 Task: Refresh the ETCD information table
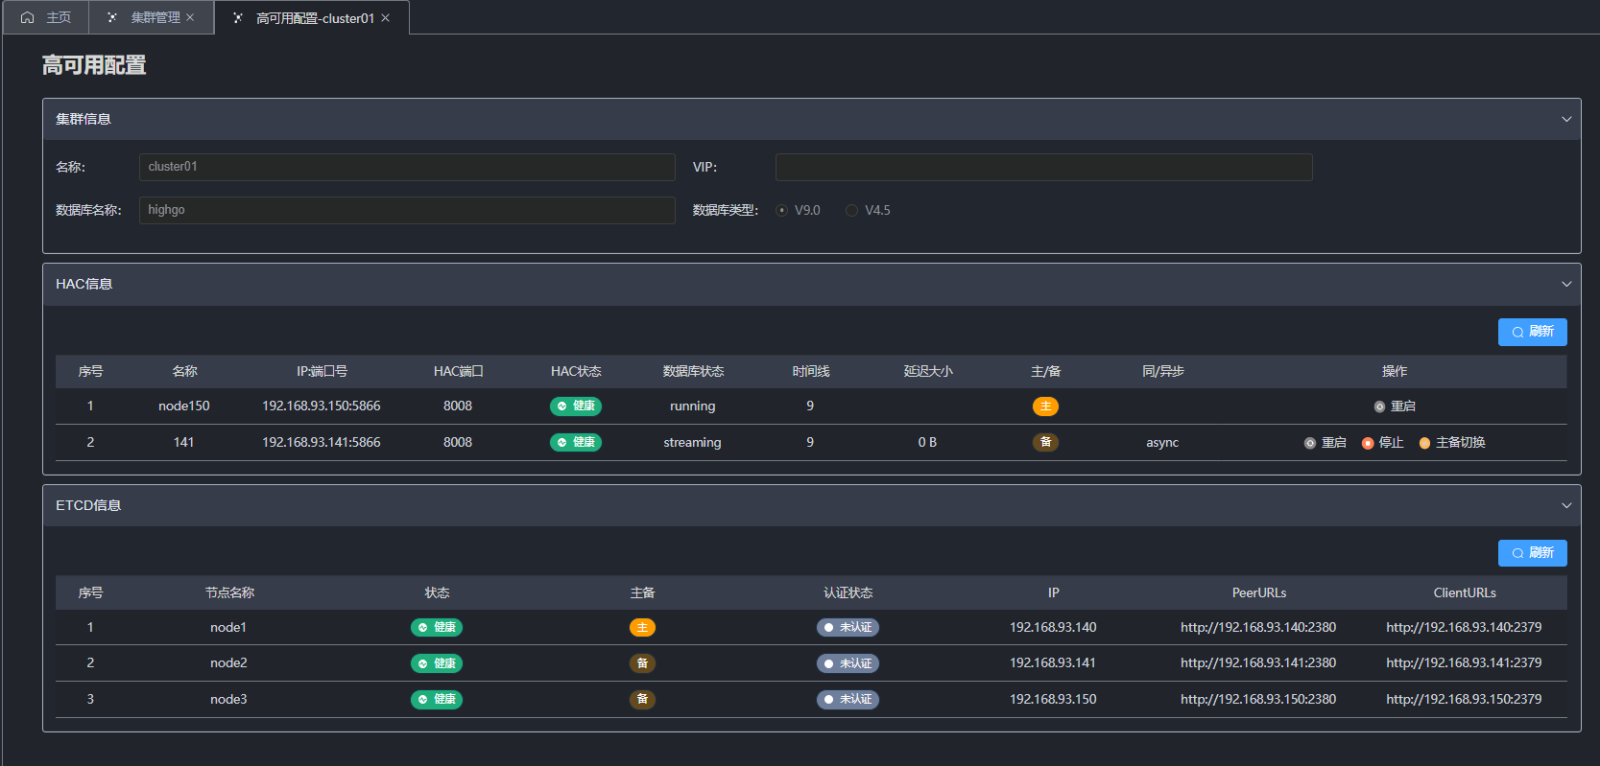(1532, 553)
